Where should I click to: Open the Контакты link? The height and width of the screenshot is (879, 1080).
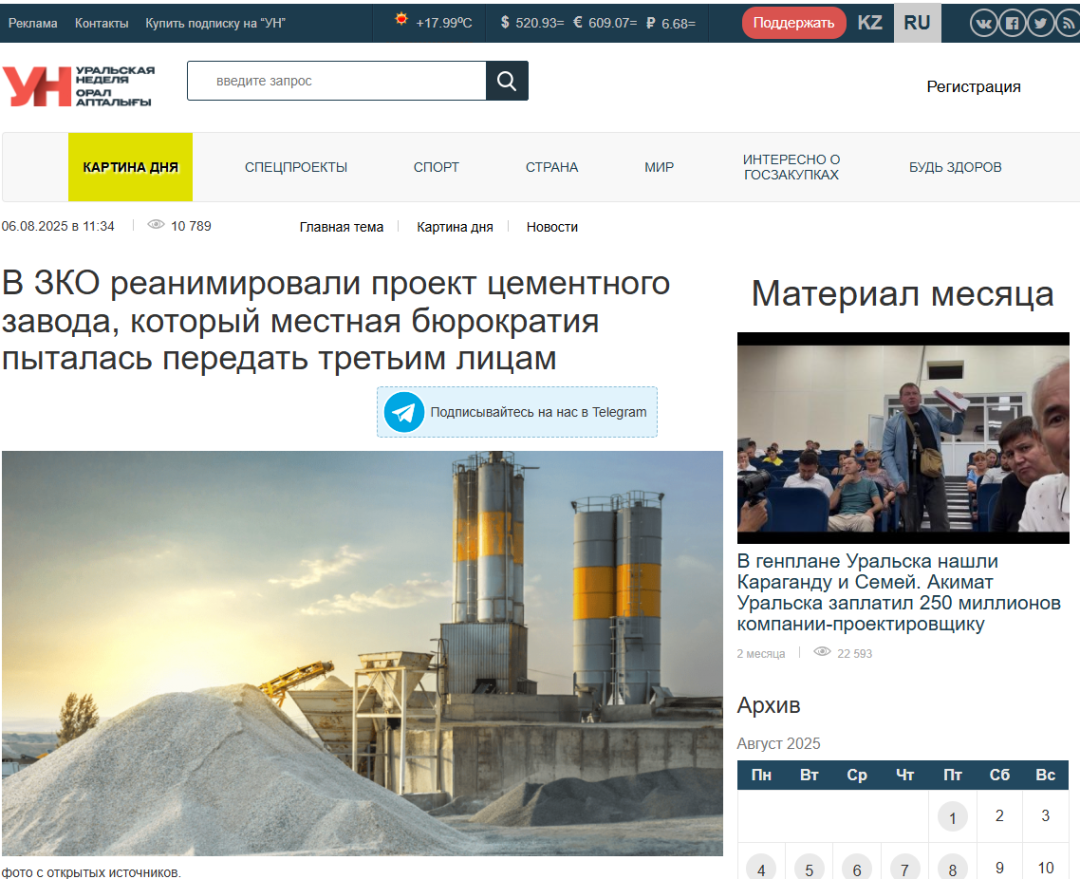coord(101,23)
